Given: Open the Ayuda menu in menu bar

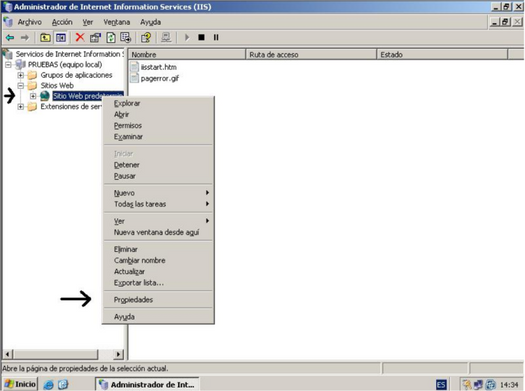Looking at the screenshot, I should pos(150,22).
